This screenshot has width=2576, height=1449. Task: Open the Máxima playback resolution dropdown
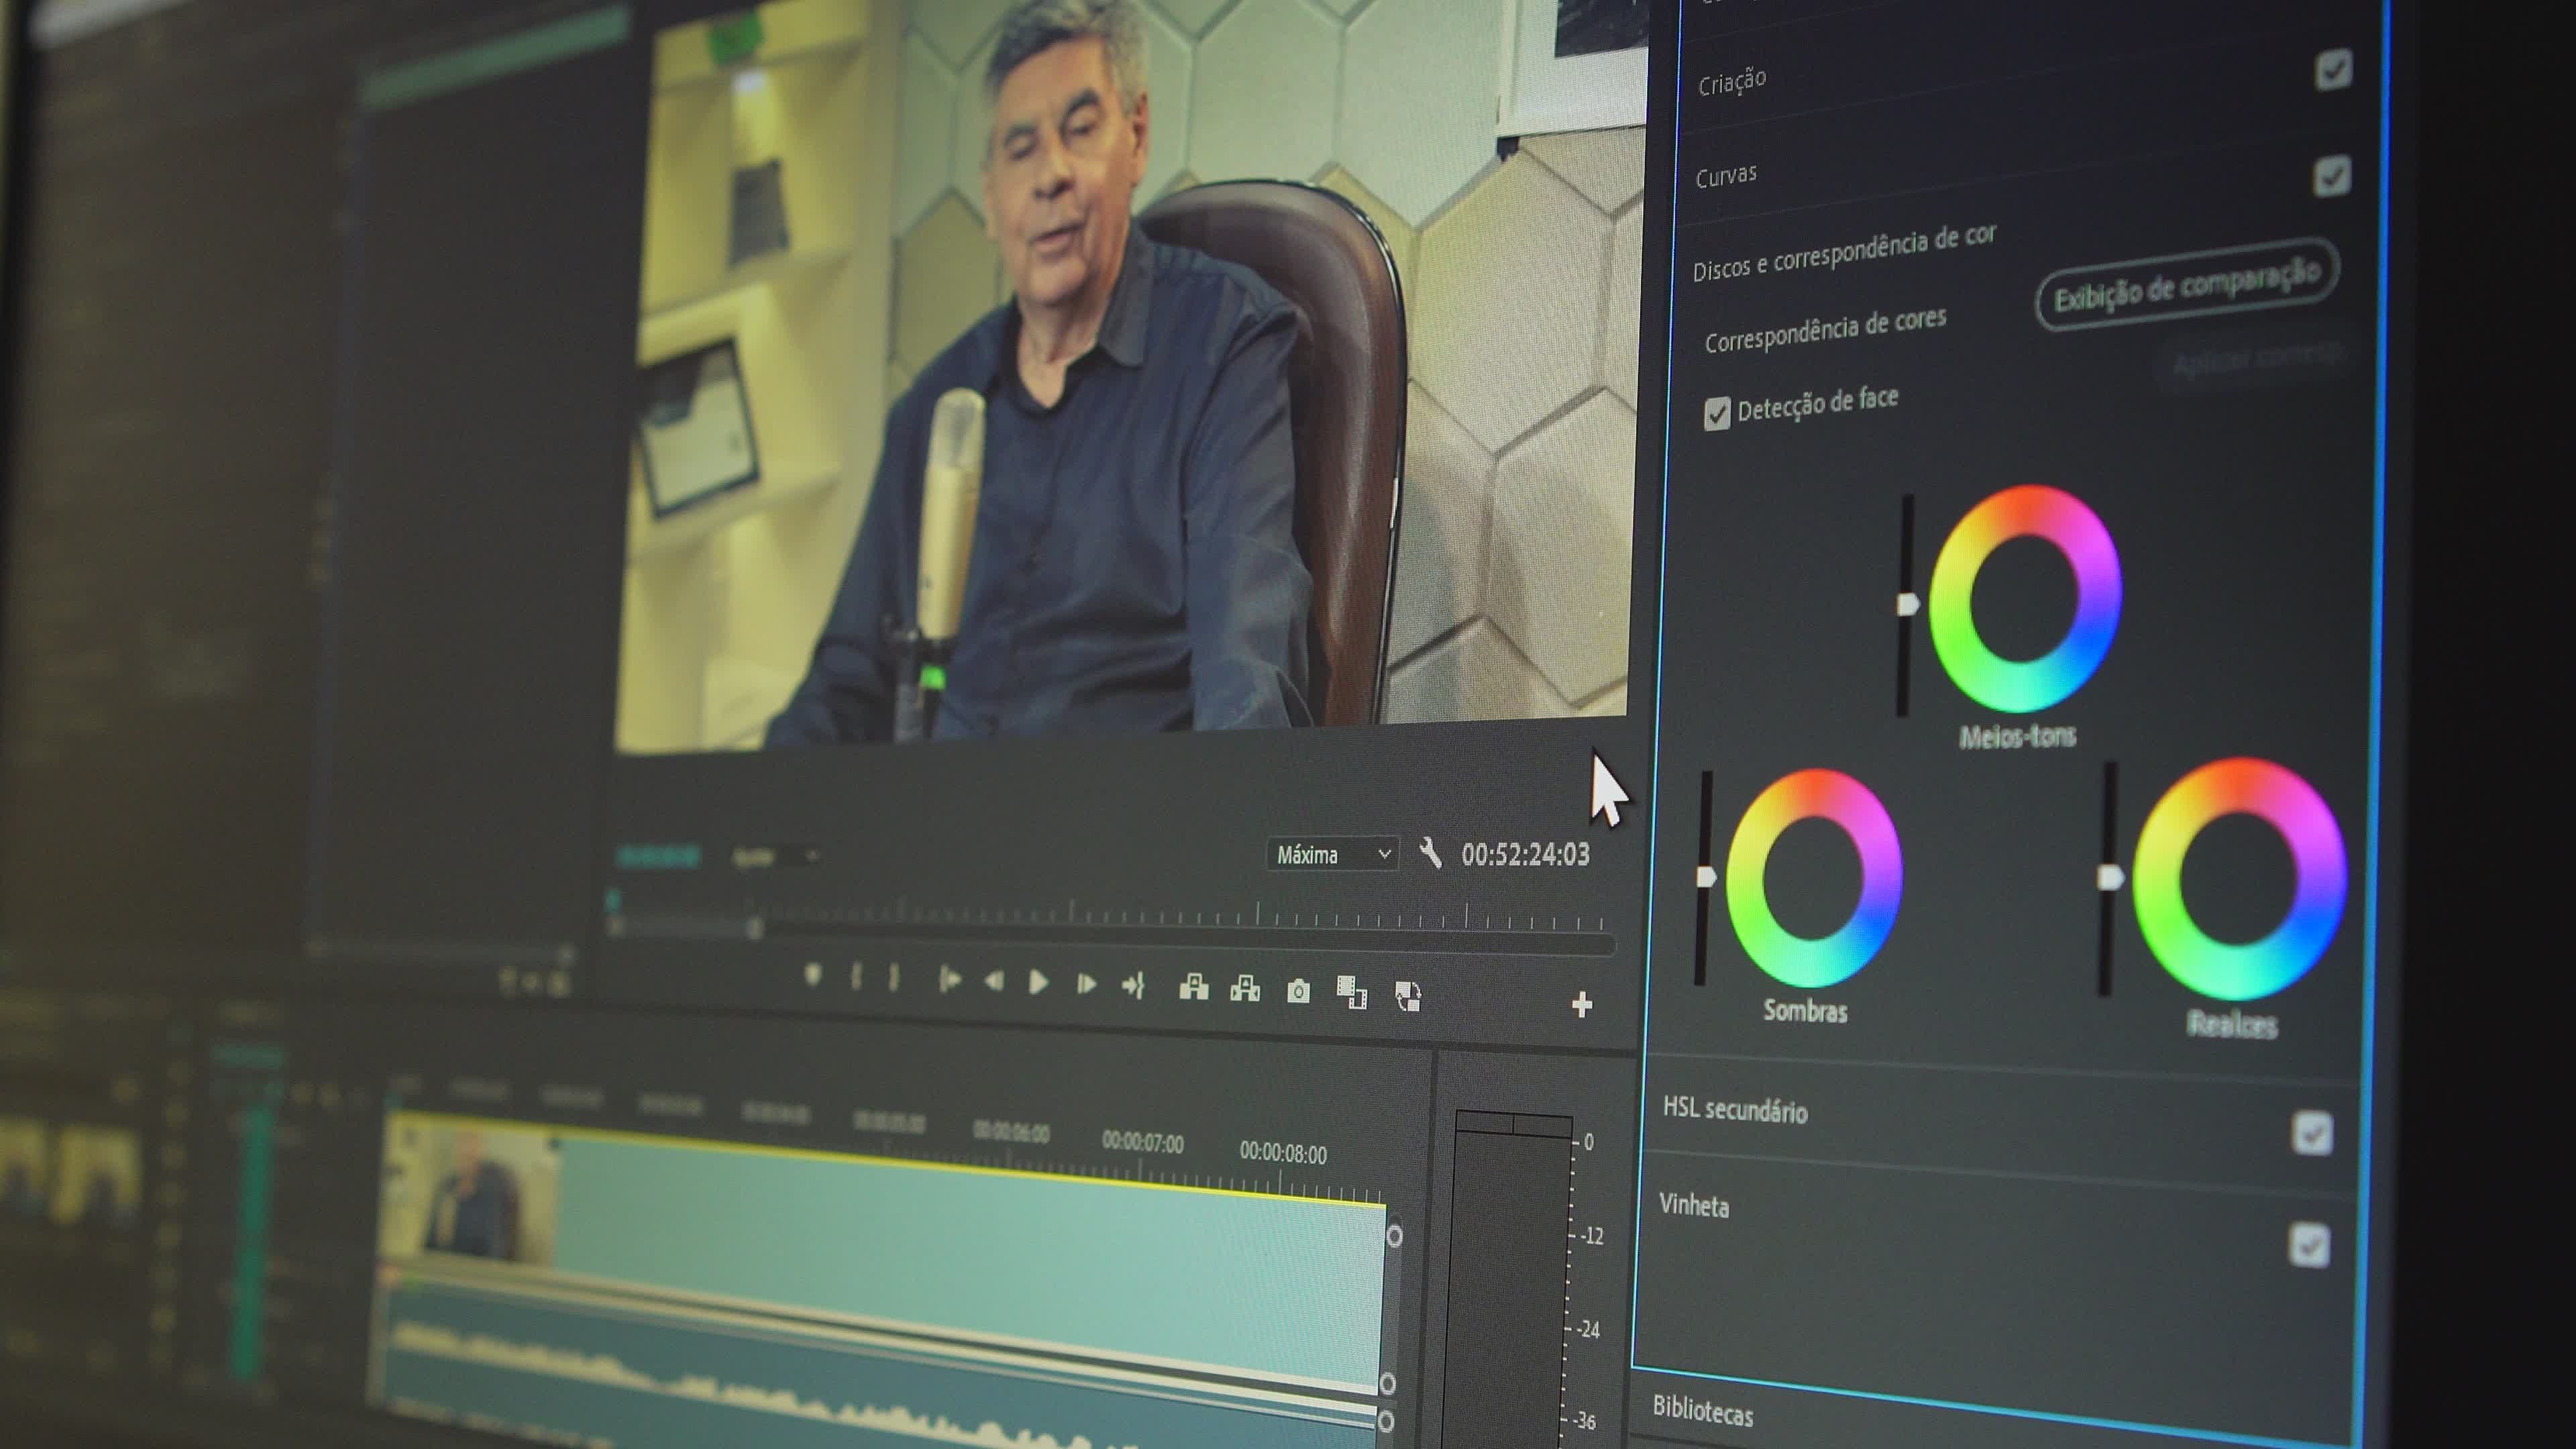pos(1332,854)
